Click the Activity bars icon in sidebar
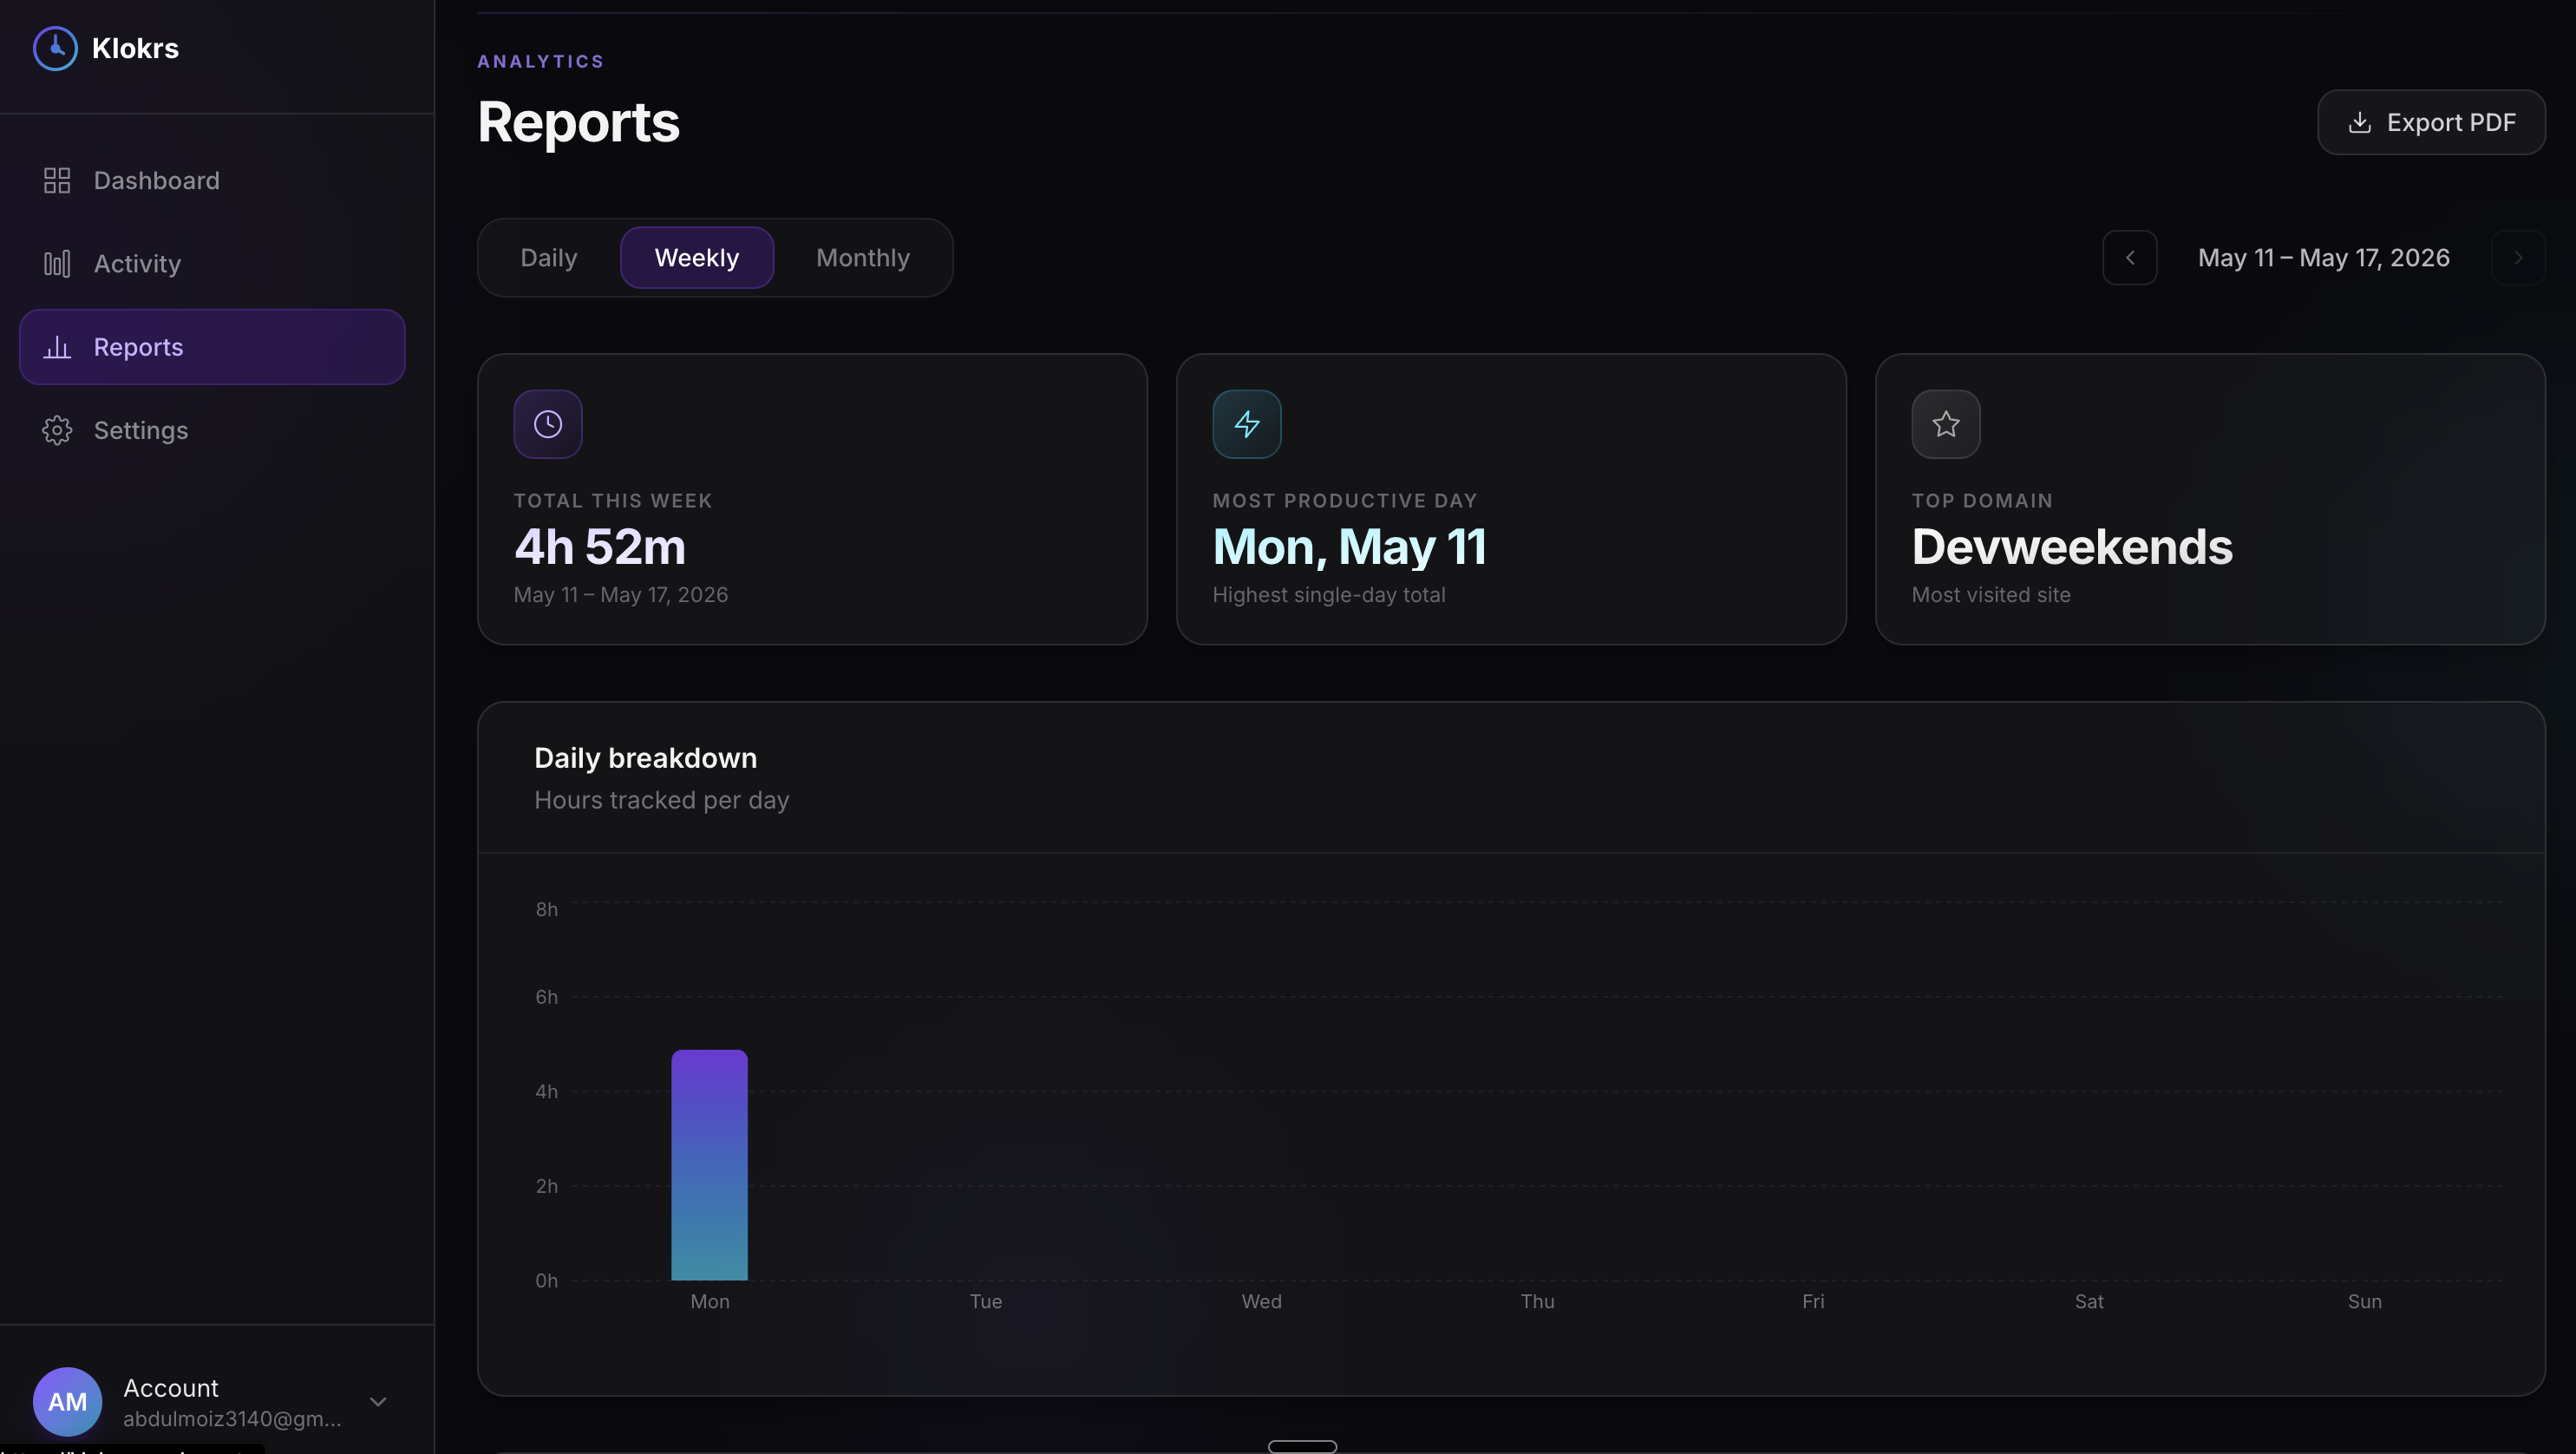Screen dimensions: 2576x1454 coord(57,263)
